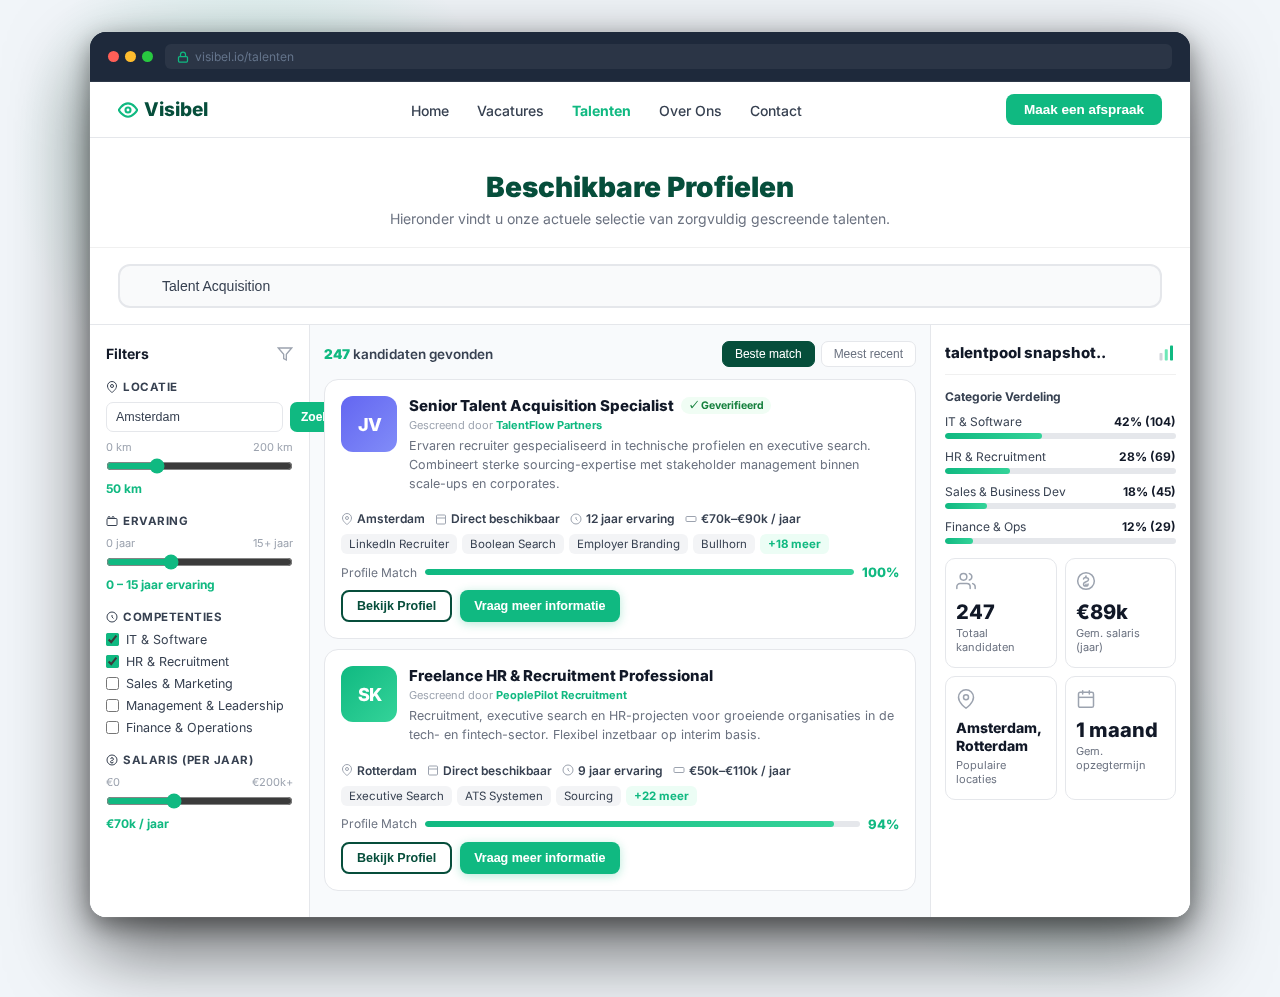
Task: Click the JV candidate avatar
Action: [369, 424]
